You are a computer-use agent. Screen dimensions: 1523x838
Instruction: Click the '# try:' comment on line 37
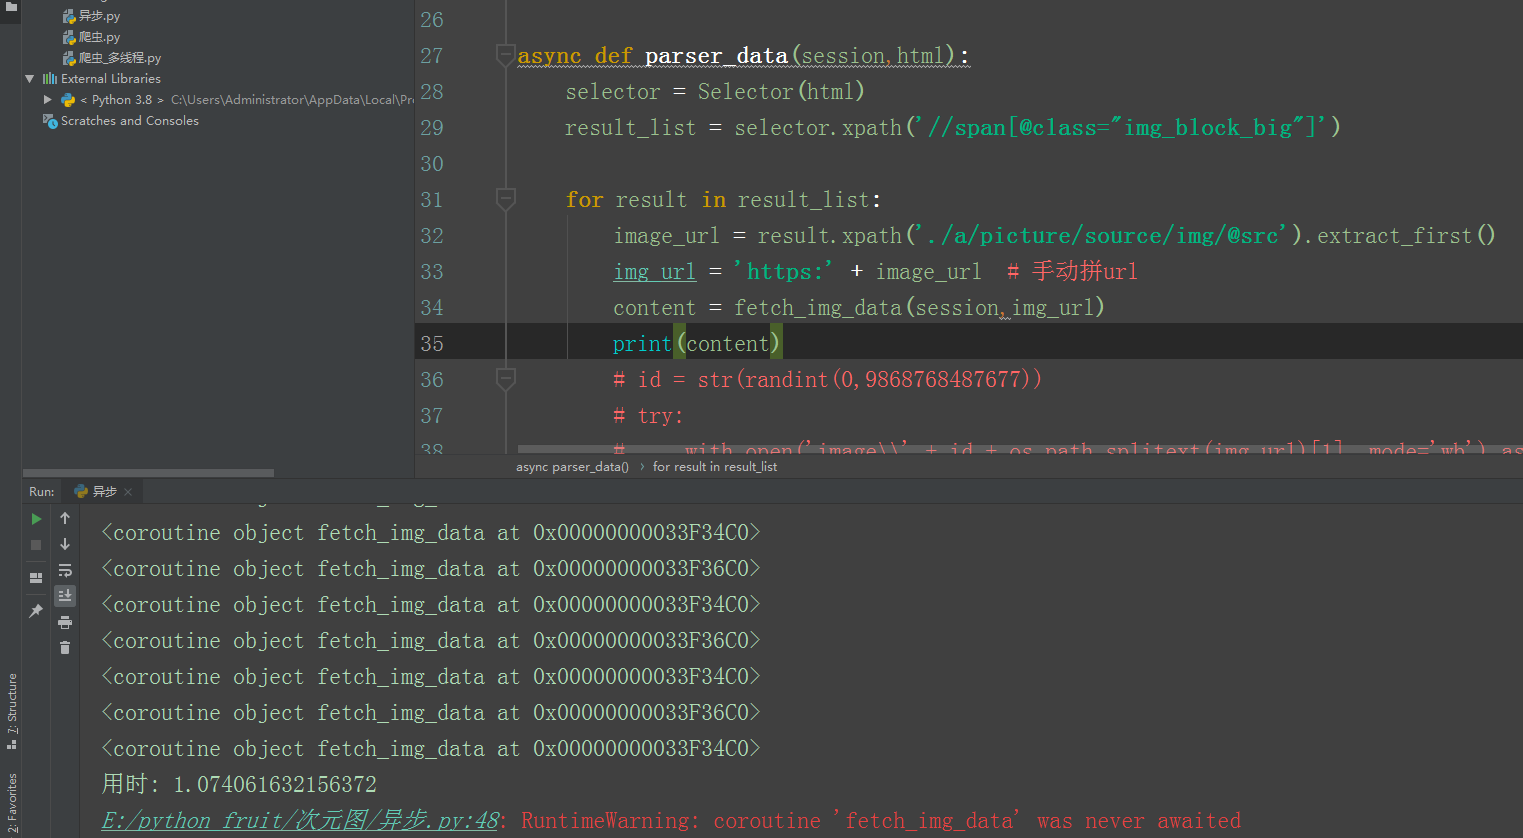(x=648, y=416)
